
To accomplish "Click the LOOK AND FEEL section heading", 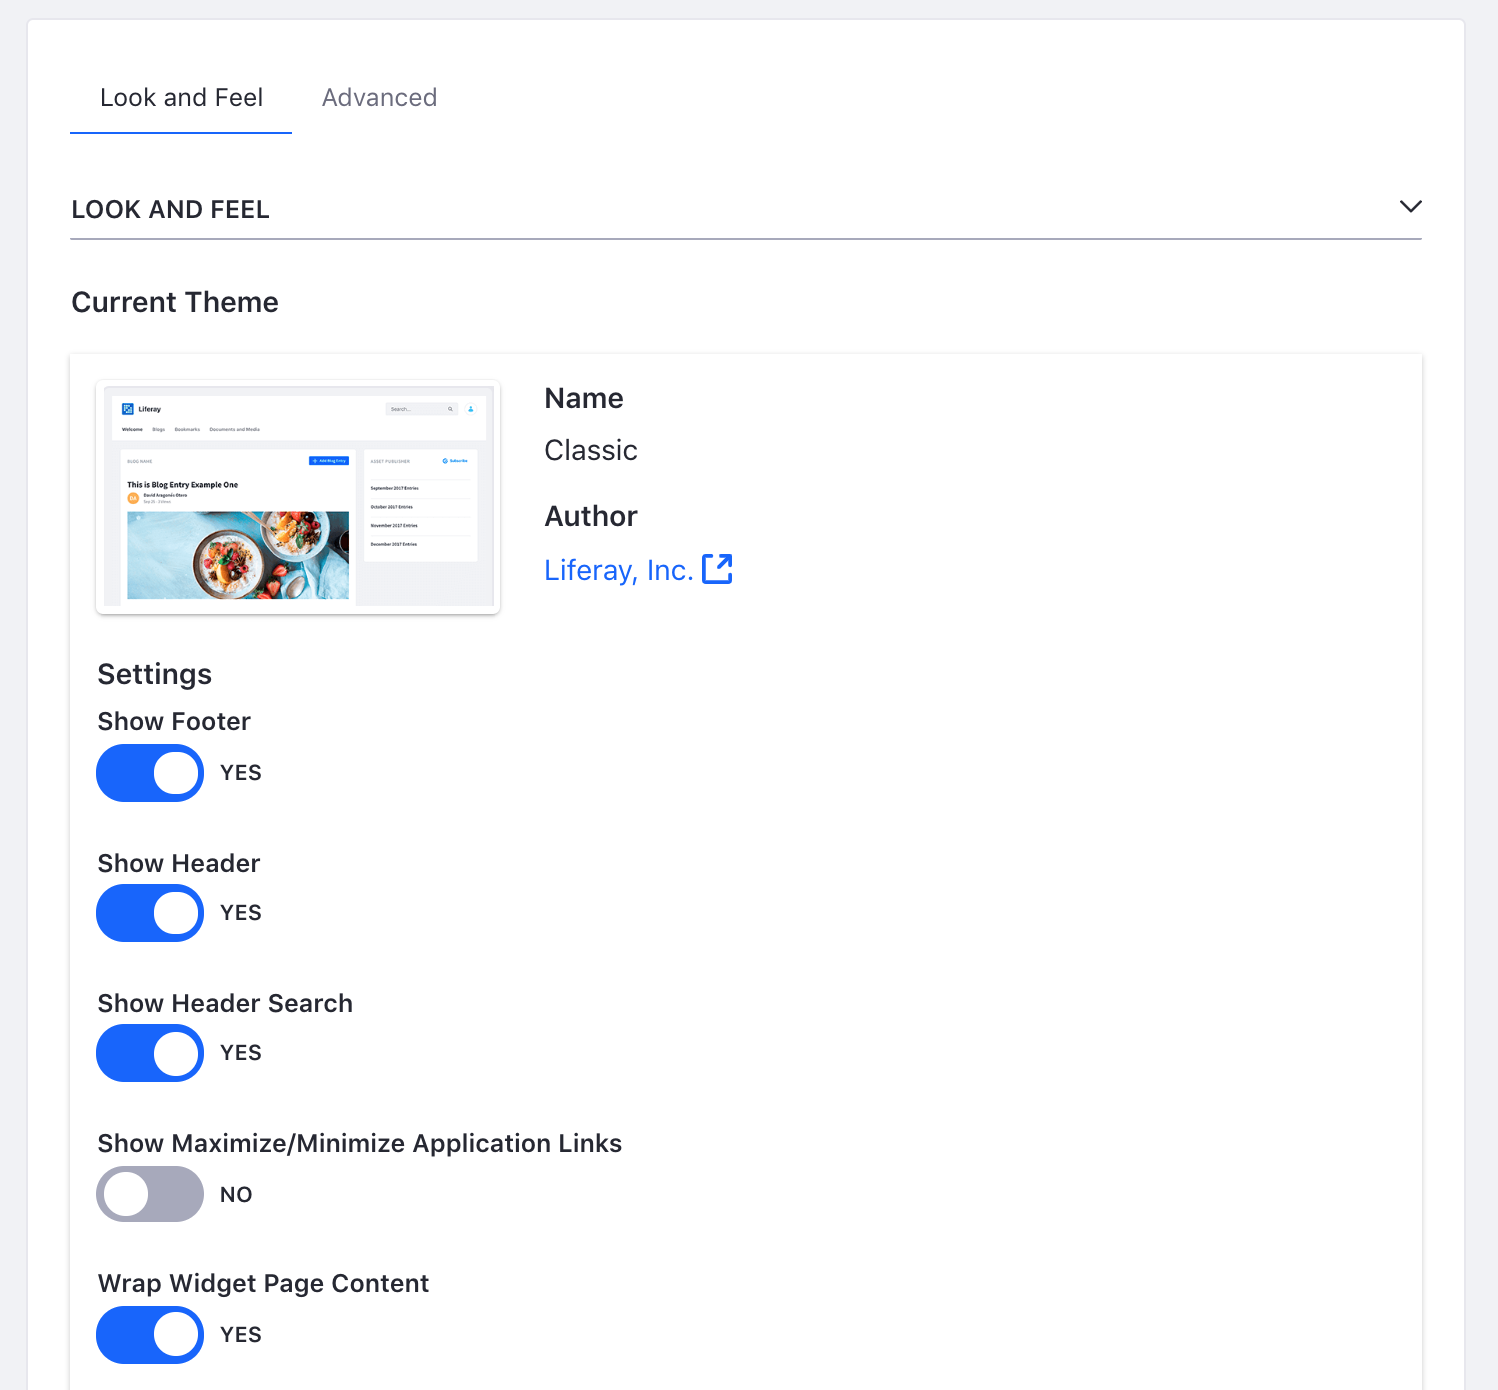I will (x=171, y=210).
